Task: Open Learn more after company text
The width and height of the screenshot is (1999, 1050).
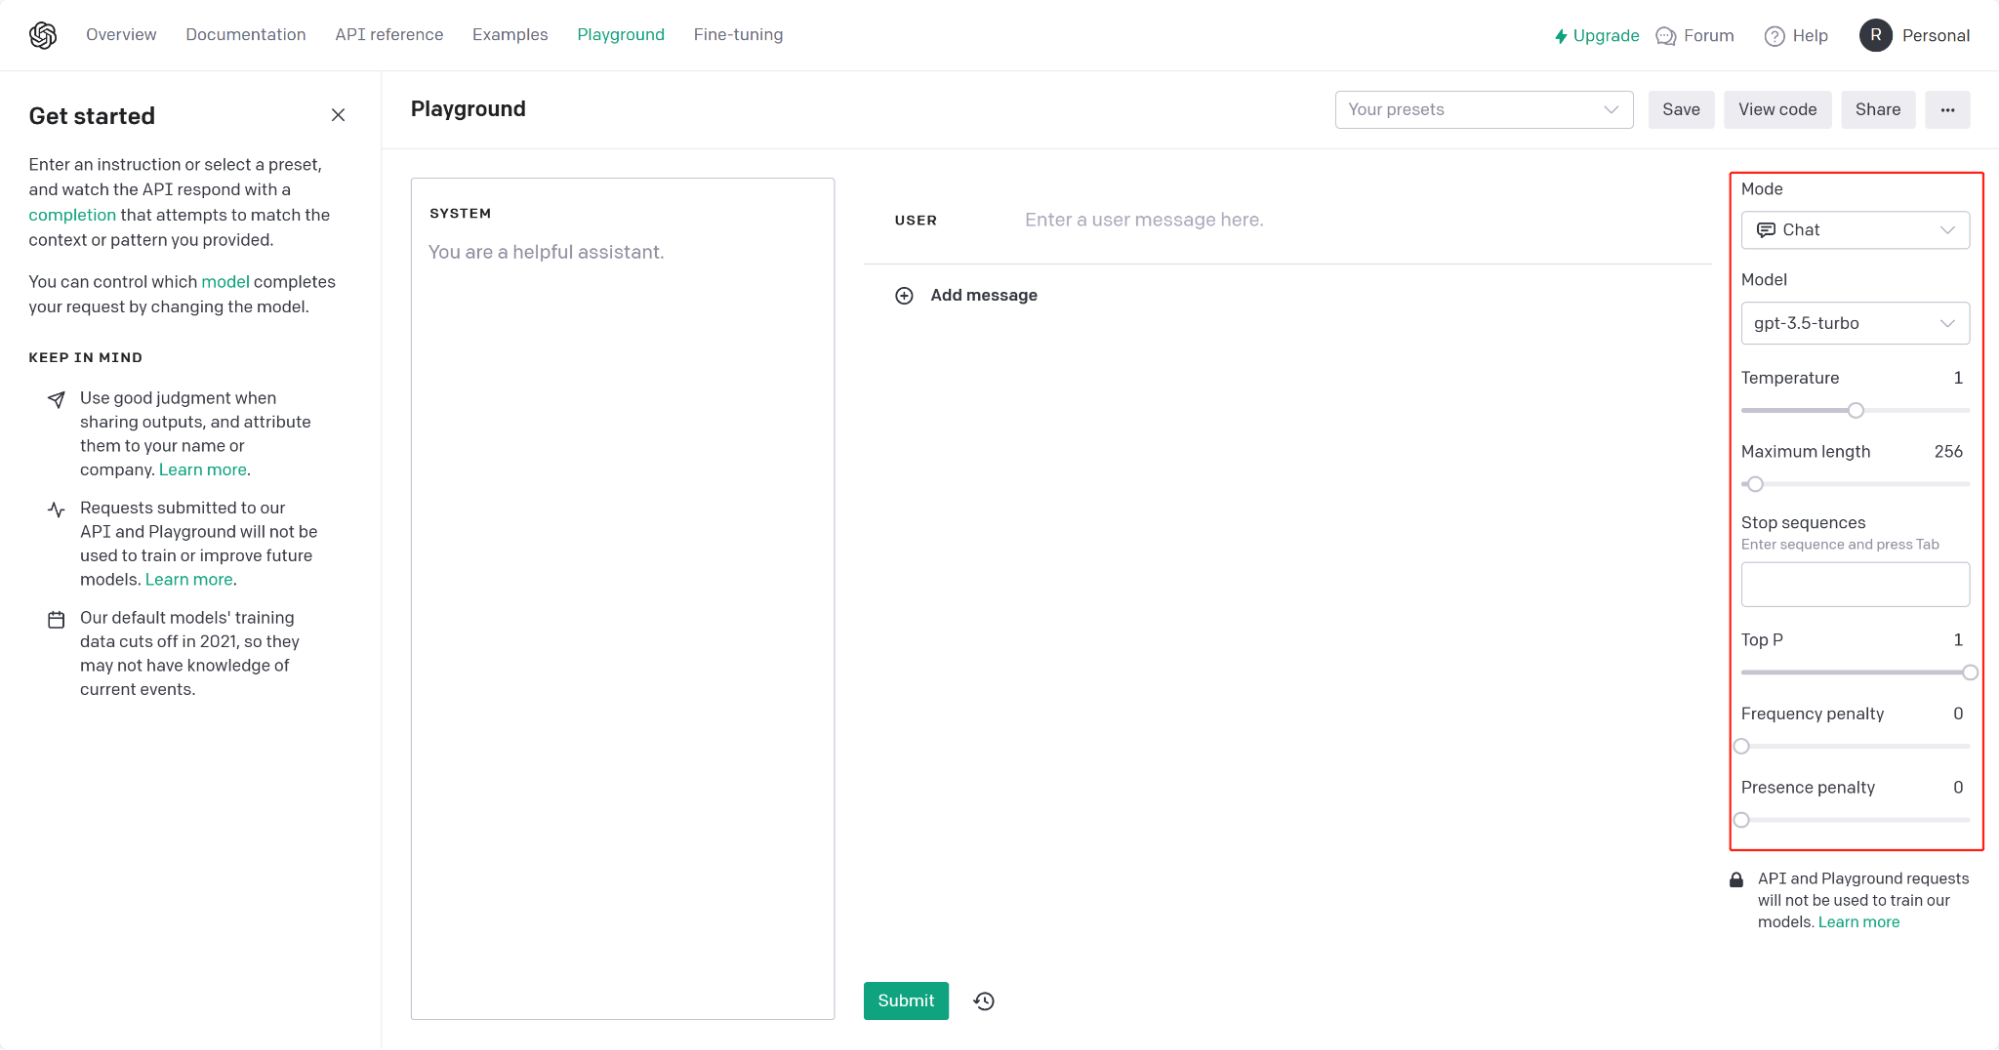Action: [x=203, y=470]
